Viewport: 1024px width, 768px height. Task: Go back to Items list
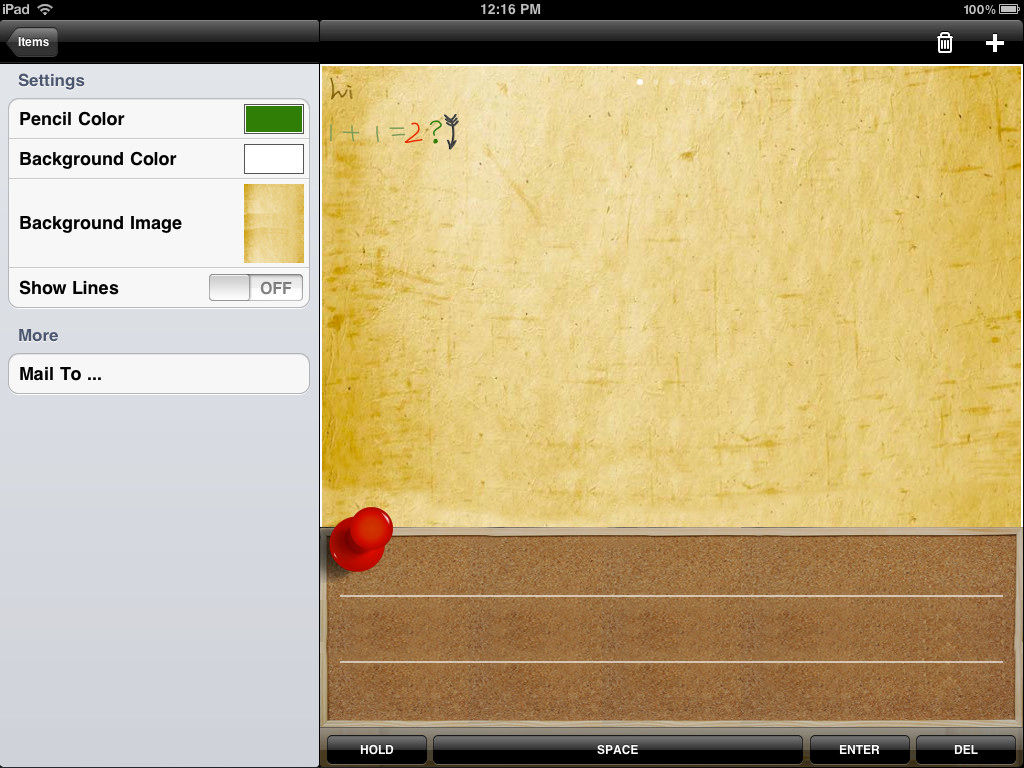click(32, 42)
